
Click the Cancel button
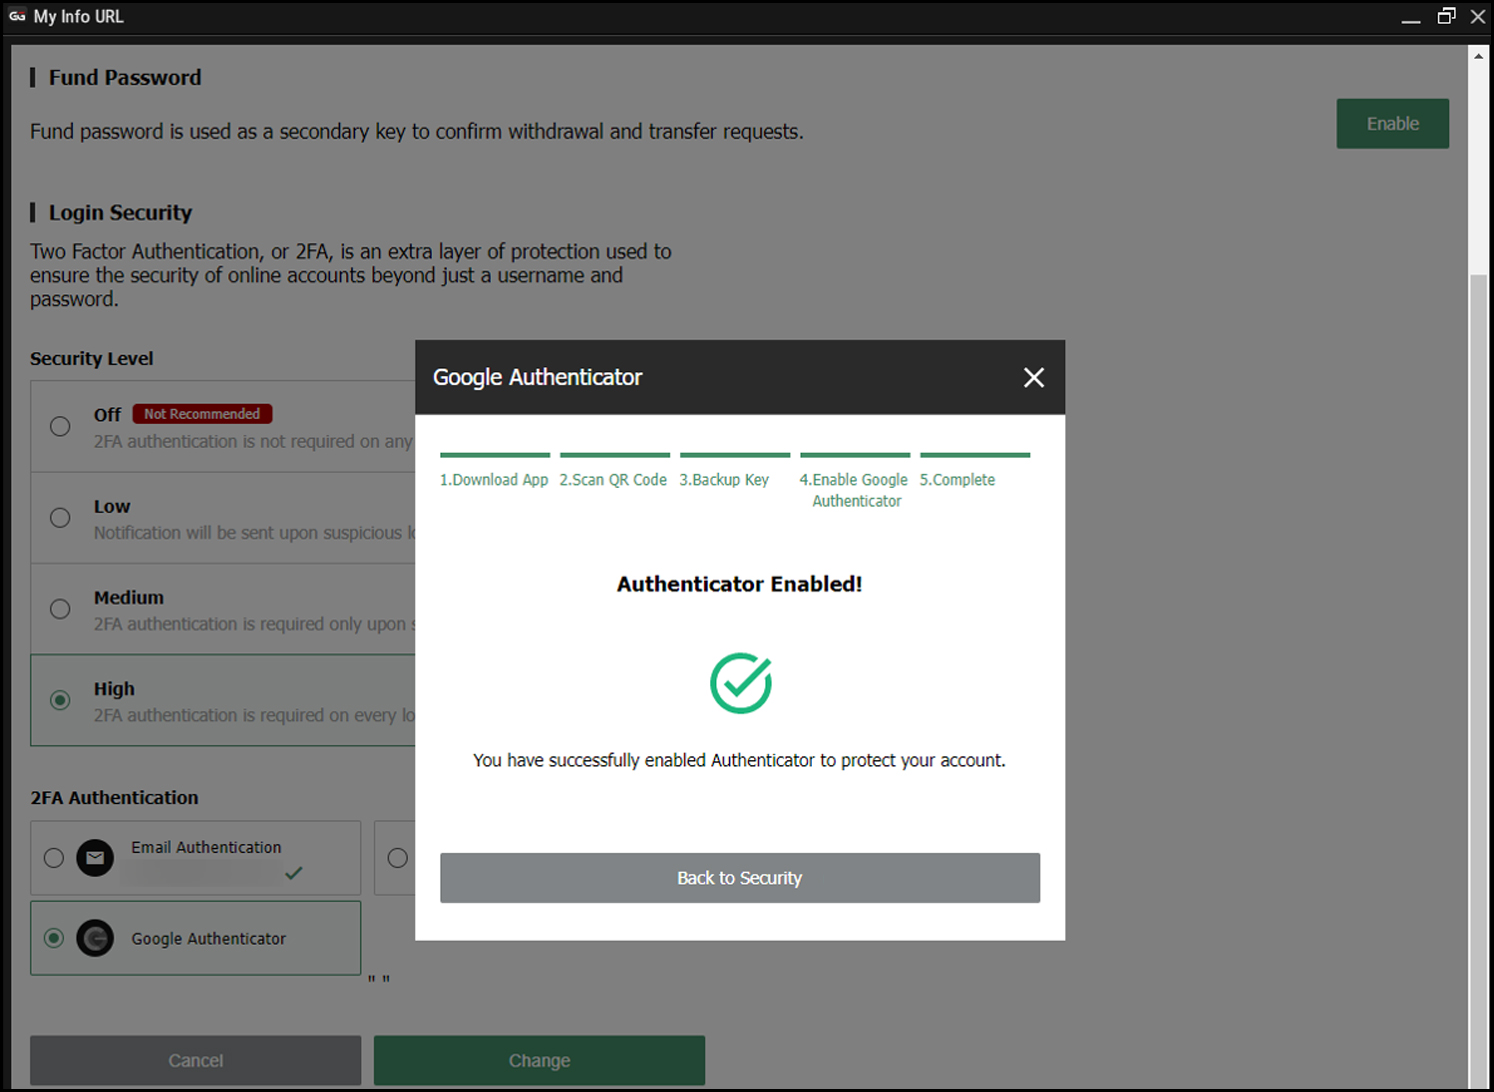click(x=195, y=1060)
